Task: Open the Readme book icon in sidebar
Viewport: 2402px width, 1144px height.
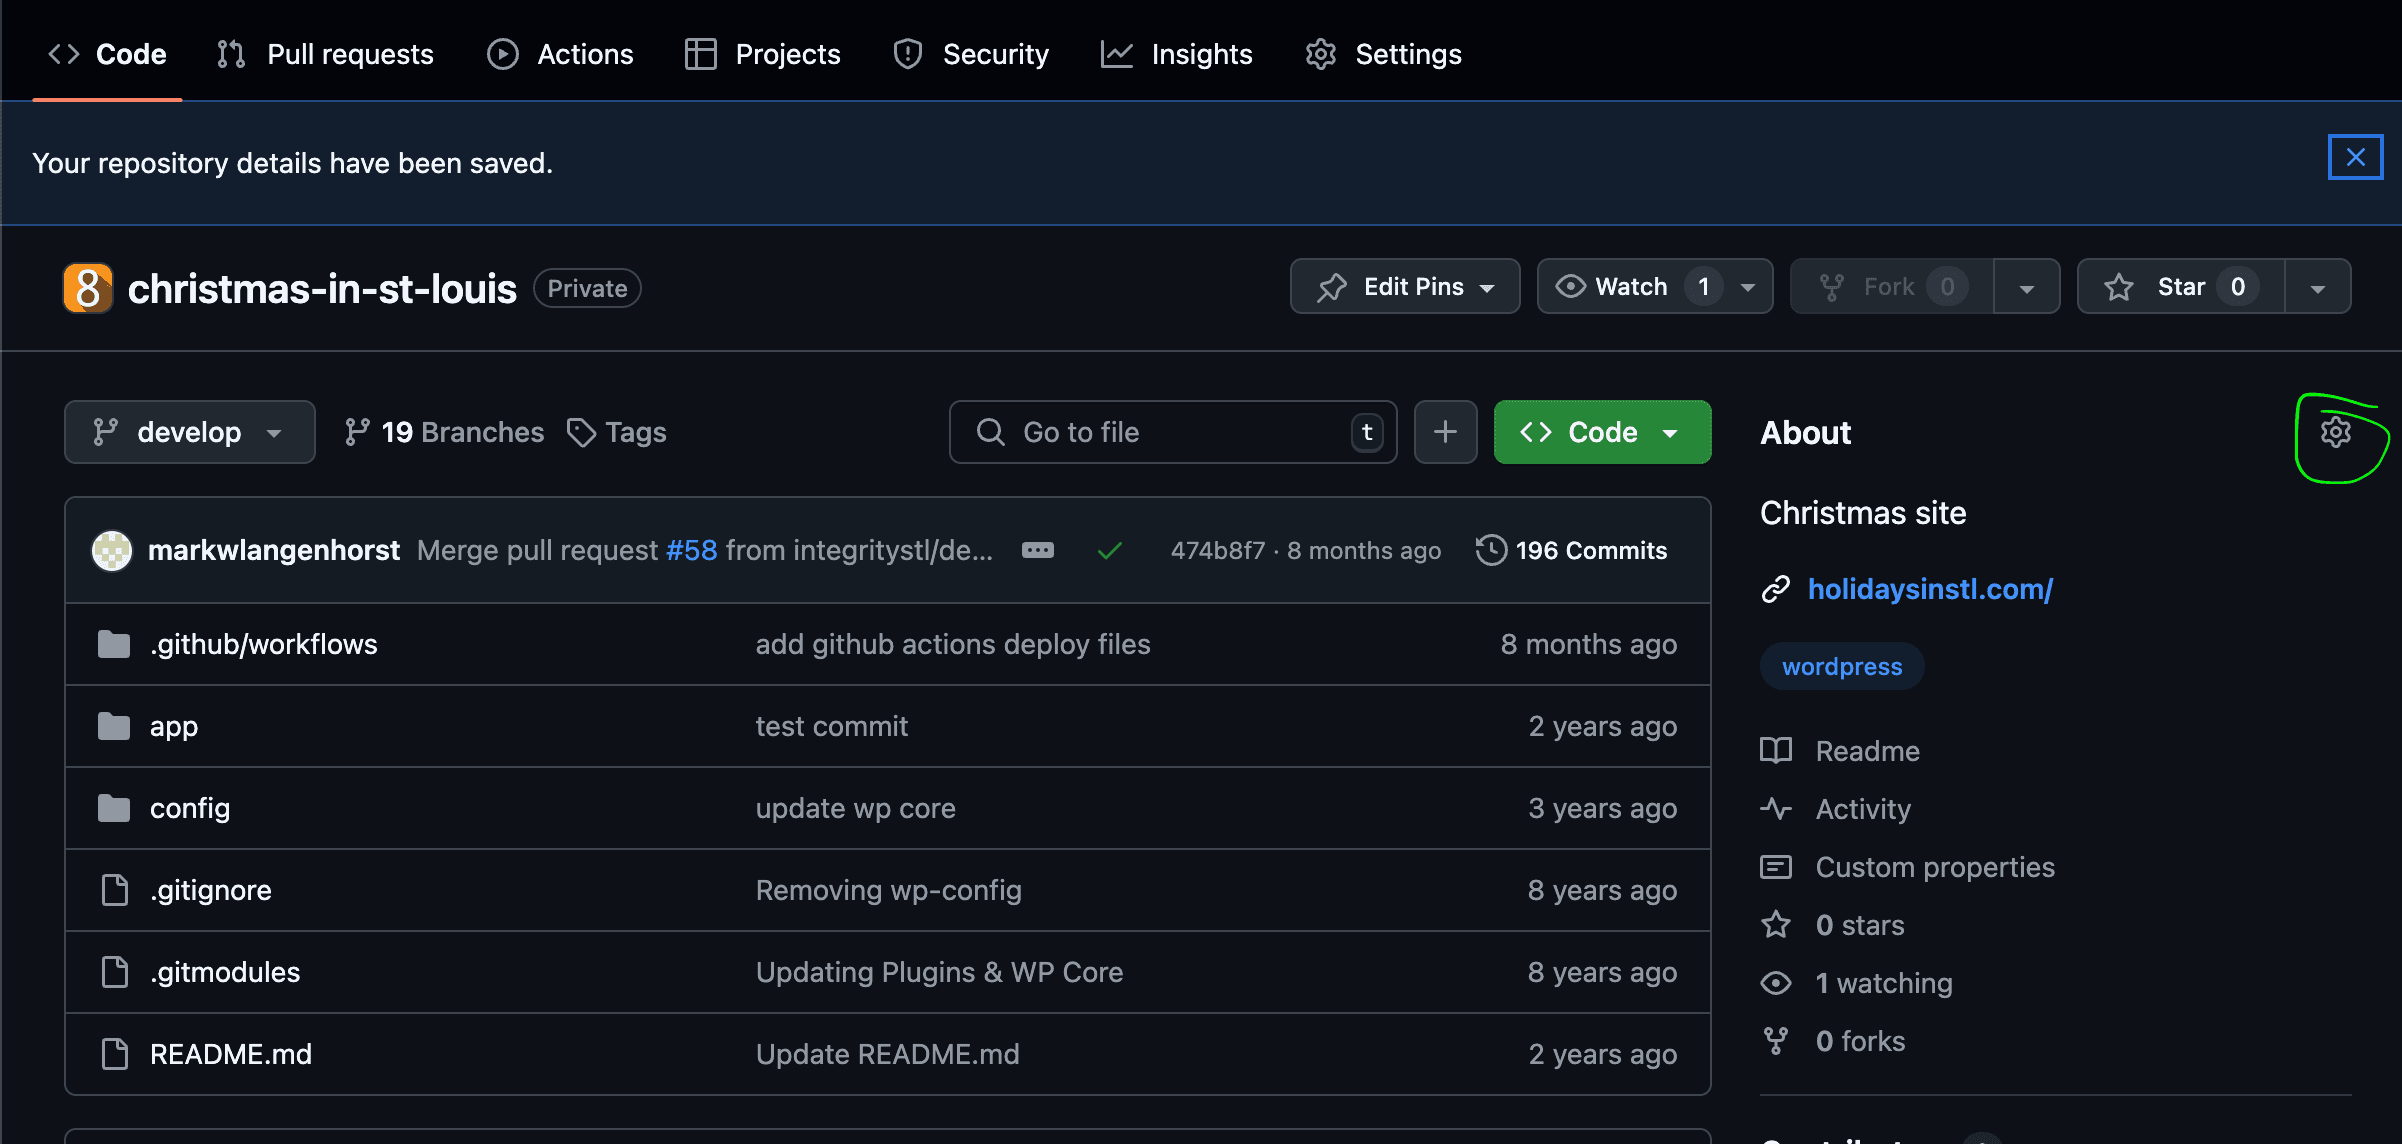Action: pyautogui.click(x=1776, y=750)
